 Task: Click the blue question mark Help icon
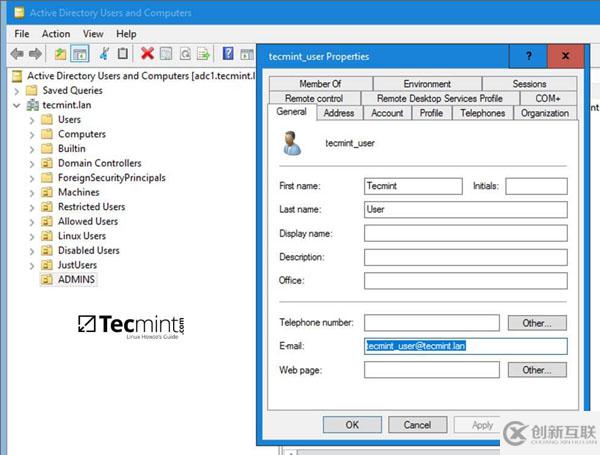(228, 53)
